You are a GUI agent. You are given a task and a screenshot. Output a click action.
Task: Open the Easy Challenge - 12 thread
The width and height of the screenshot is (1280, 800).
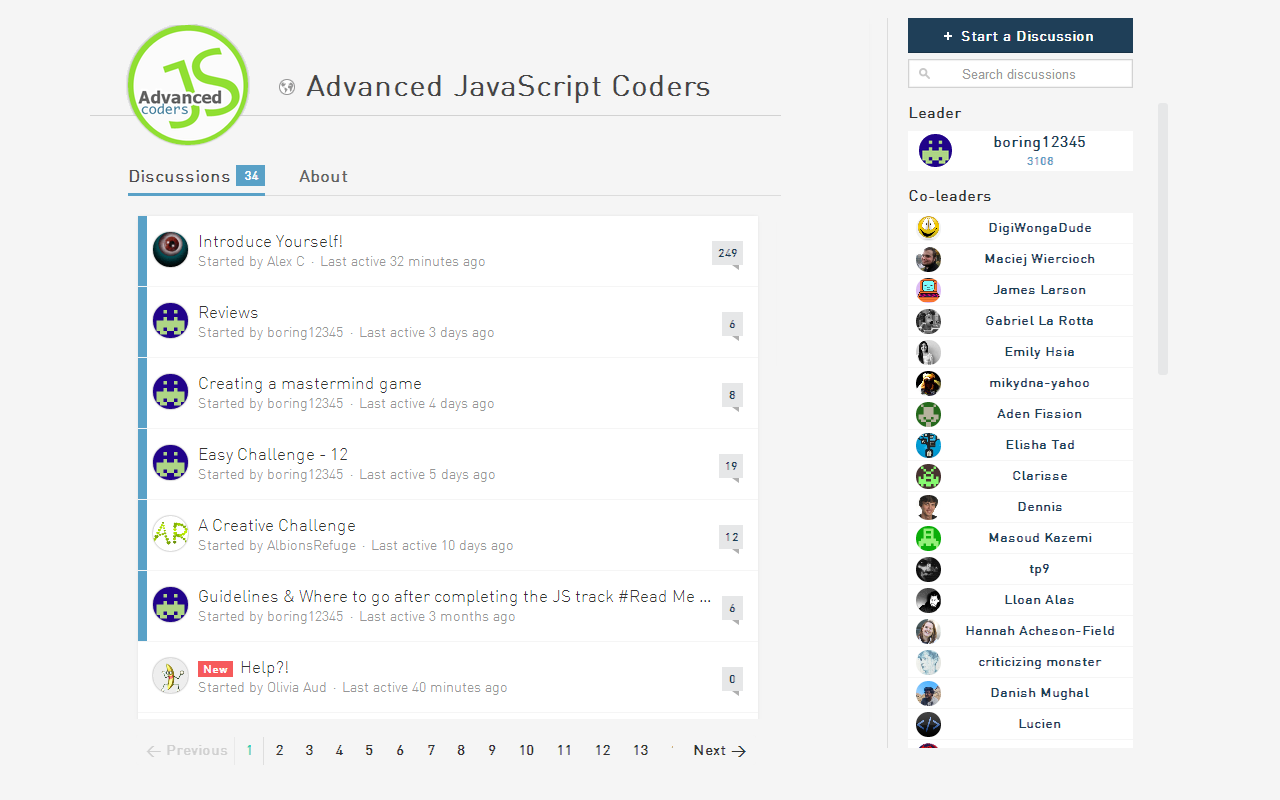tap(273, 454)
